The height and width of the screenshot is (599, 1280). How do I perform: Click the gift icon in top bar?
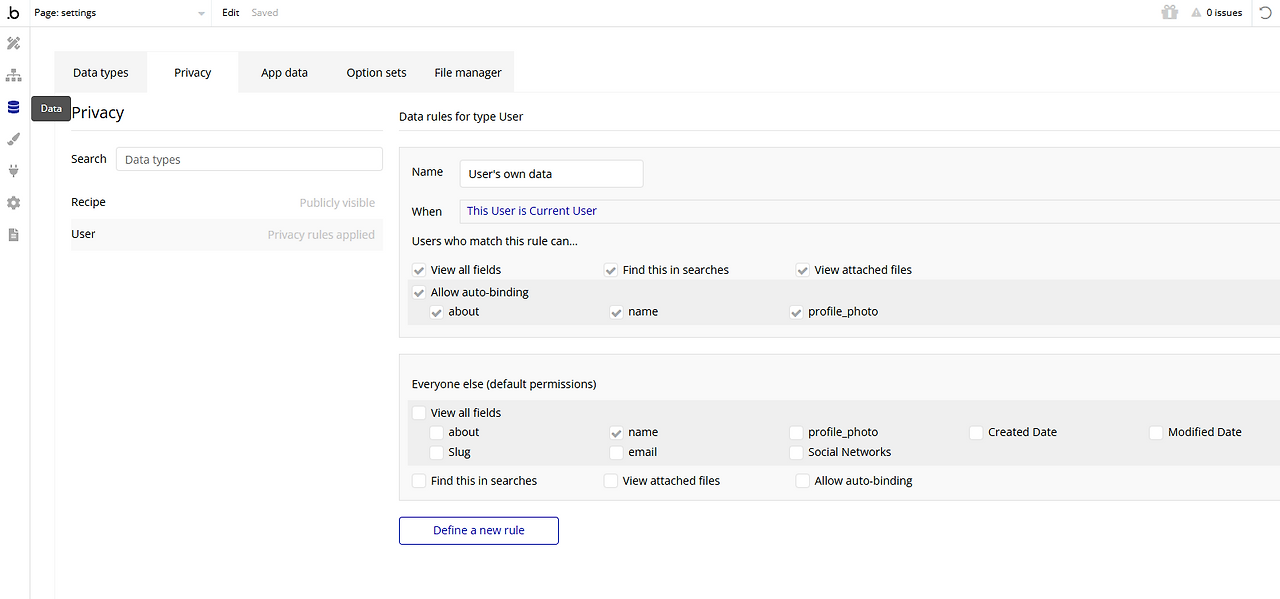point(1169,13)
